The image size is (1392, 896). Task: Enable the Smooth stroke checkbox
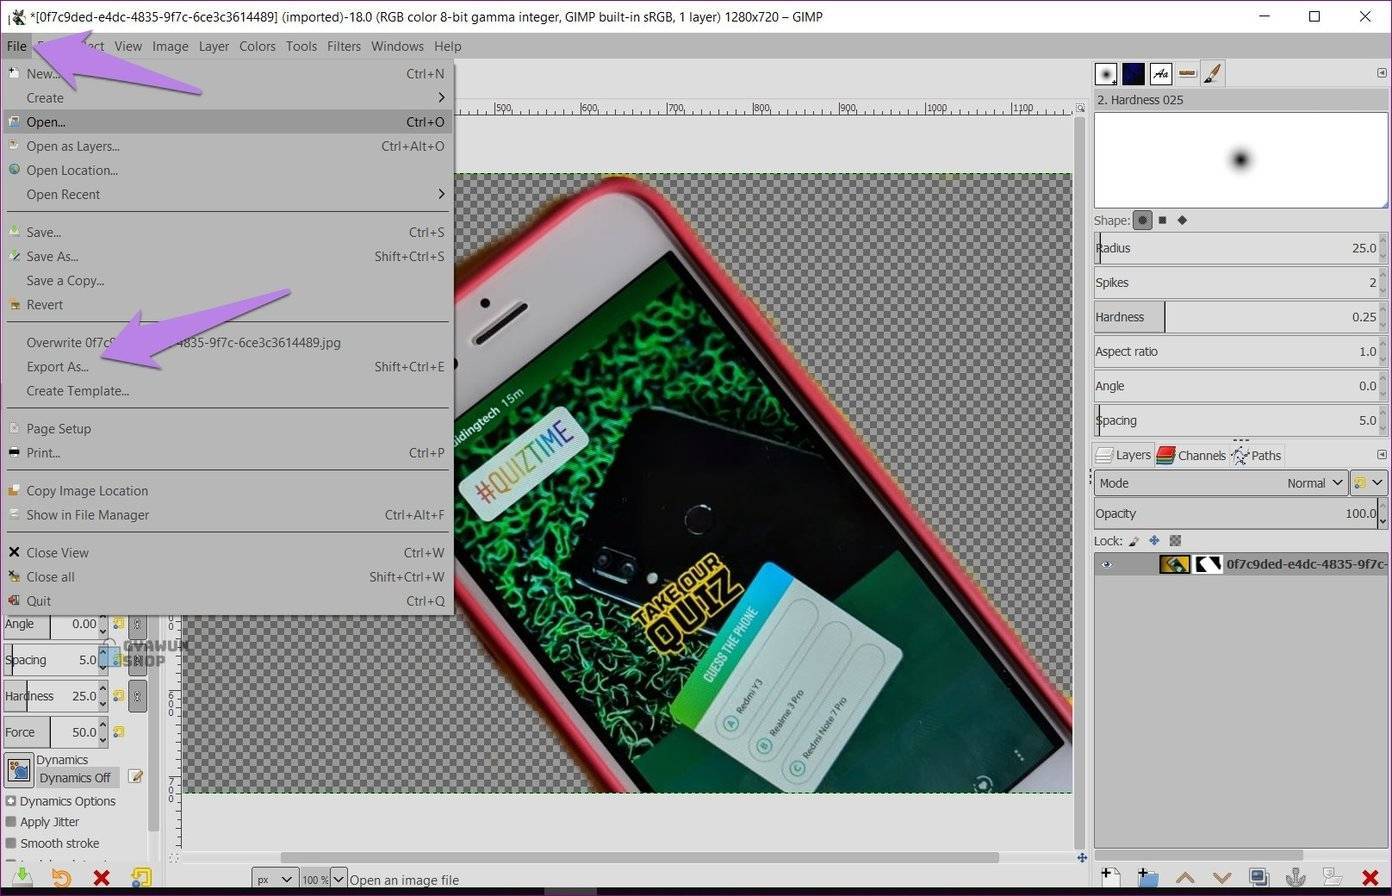coord(11,843)
